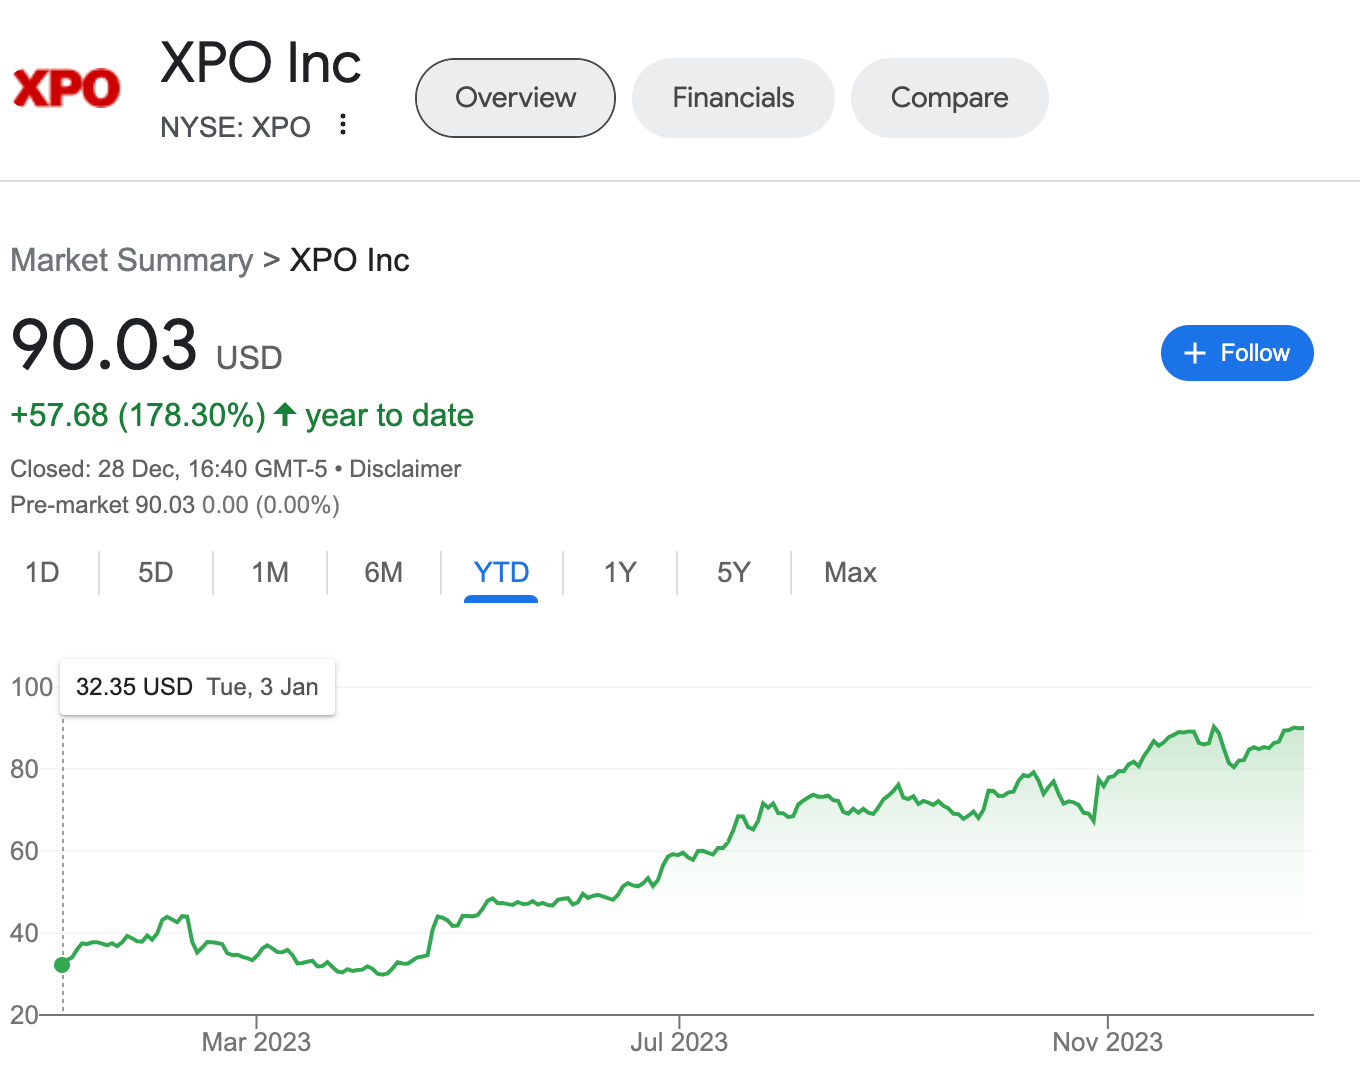Select the YTD time range
Screen dimensions: 1360x1090
(x=501, y=573)
